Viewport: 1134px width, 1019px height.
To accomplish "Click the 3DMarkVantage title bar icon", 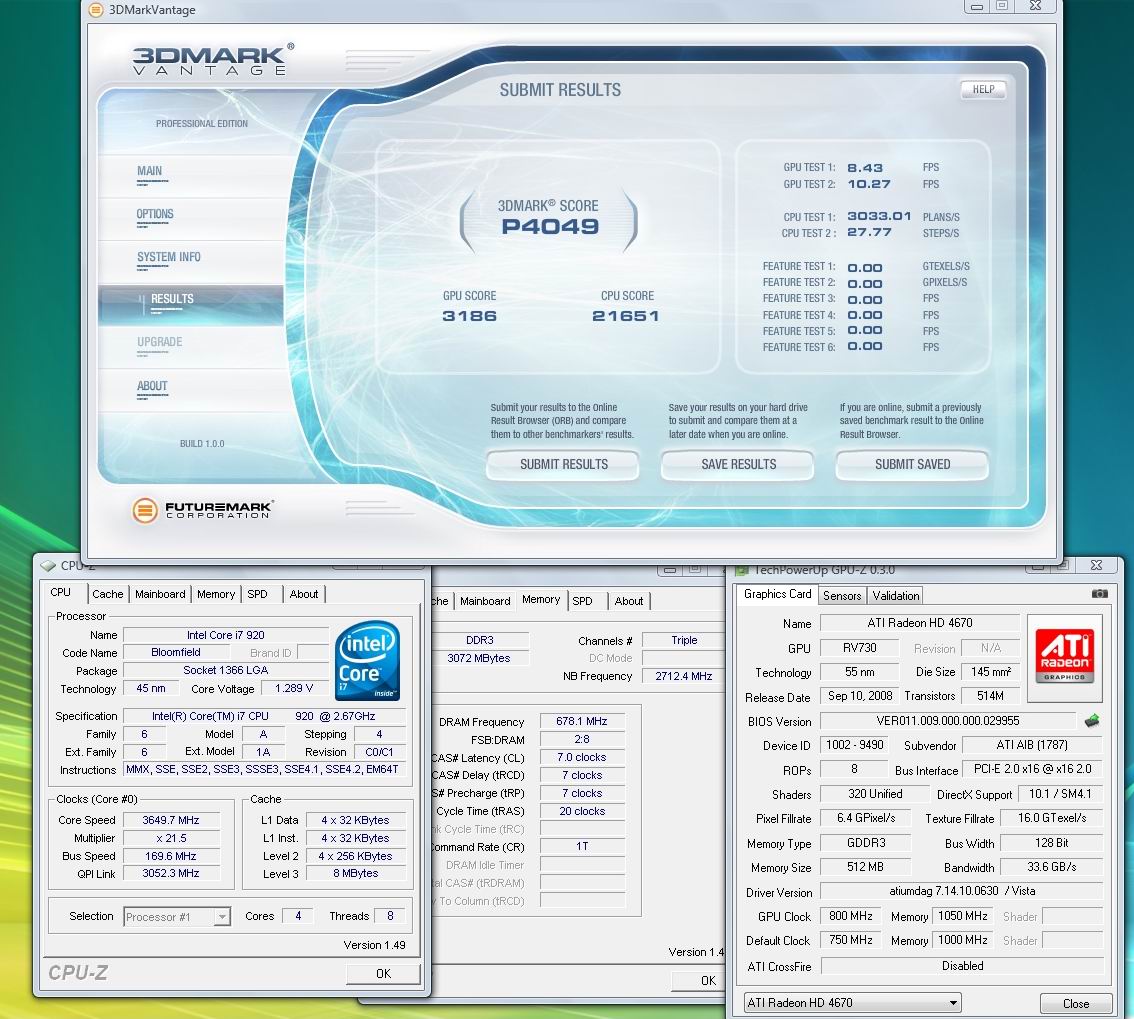I will 95,9.
